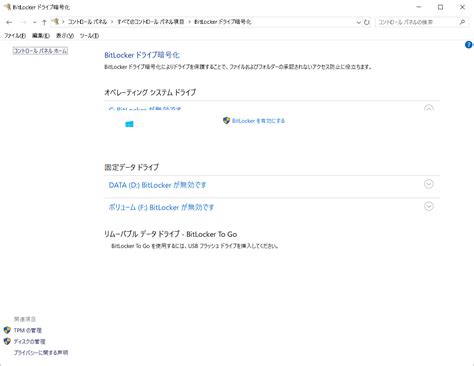Go back with the left arrow
The height and width of the screenshot is (366, 474).
pos(9,22)
